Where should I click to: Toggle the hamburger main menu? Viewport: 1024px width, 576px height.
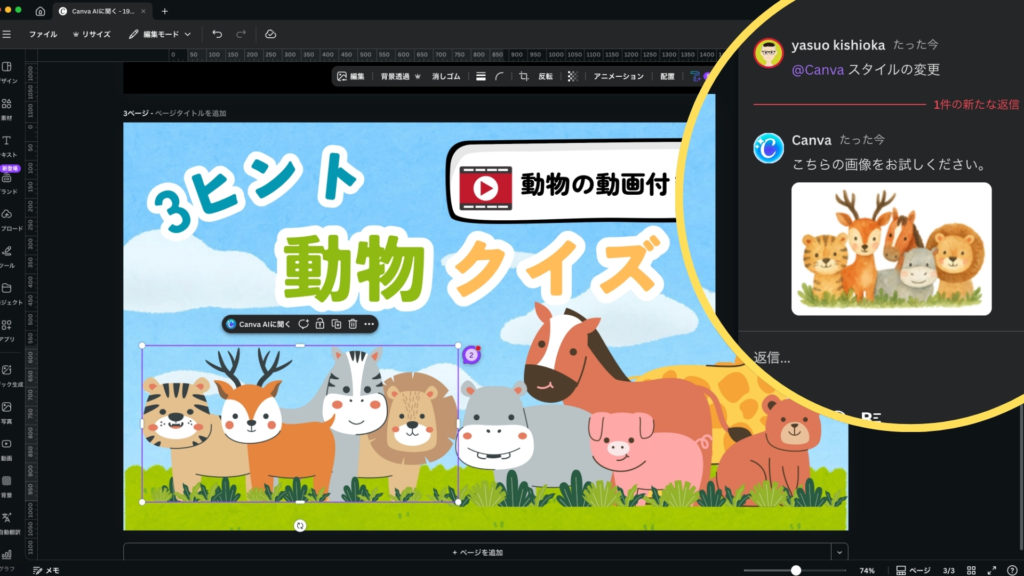pyautogui.click(x=7, y=34)
